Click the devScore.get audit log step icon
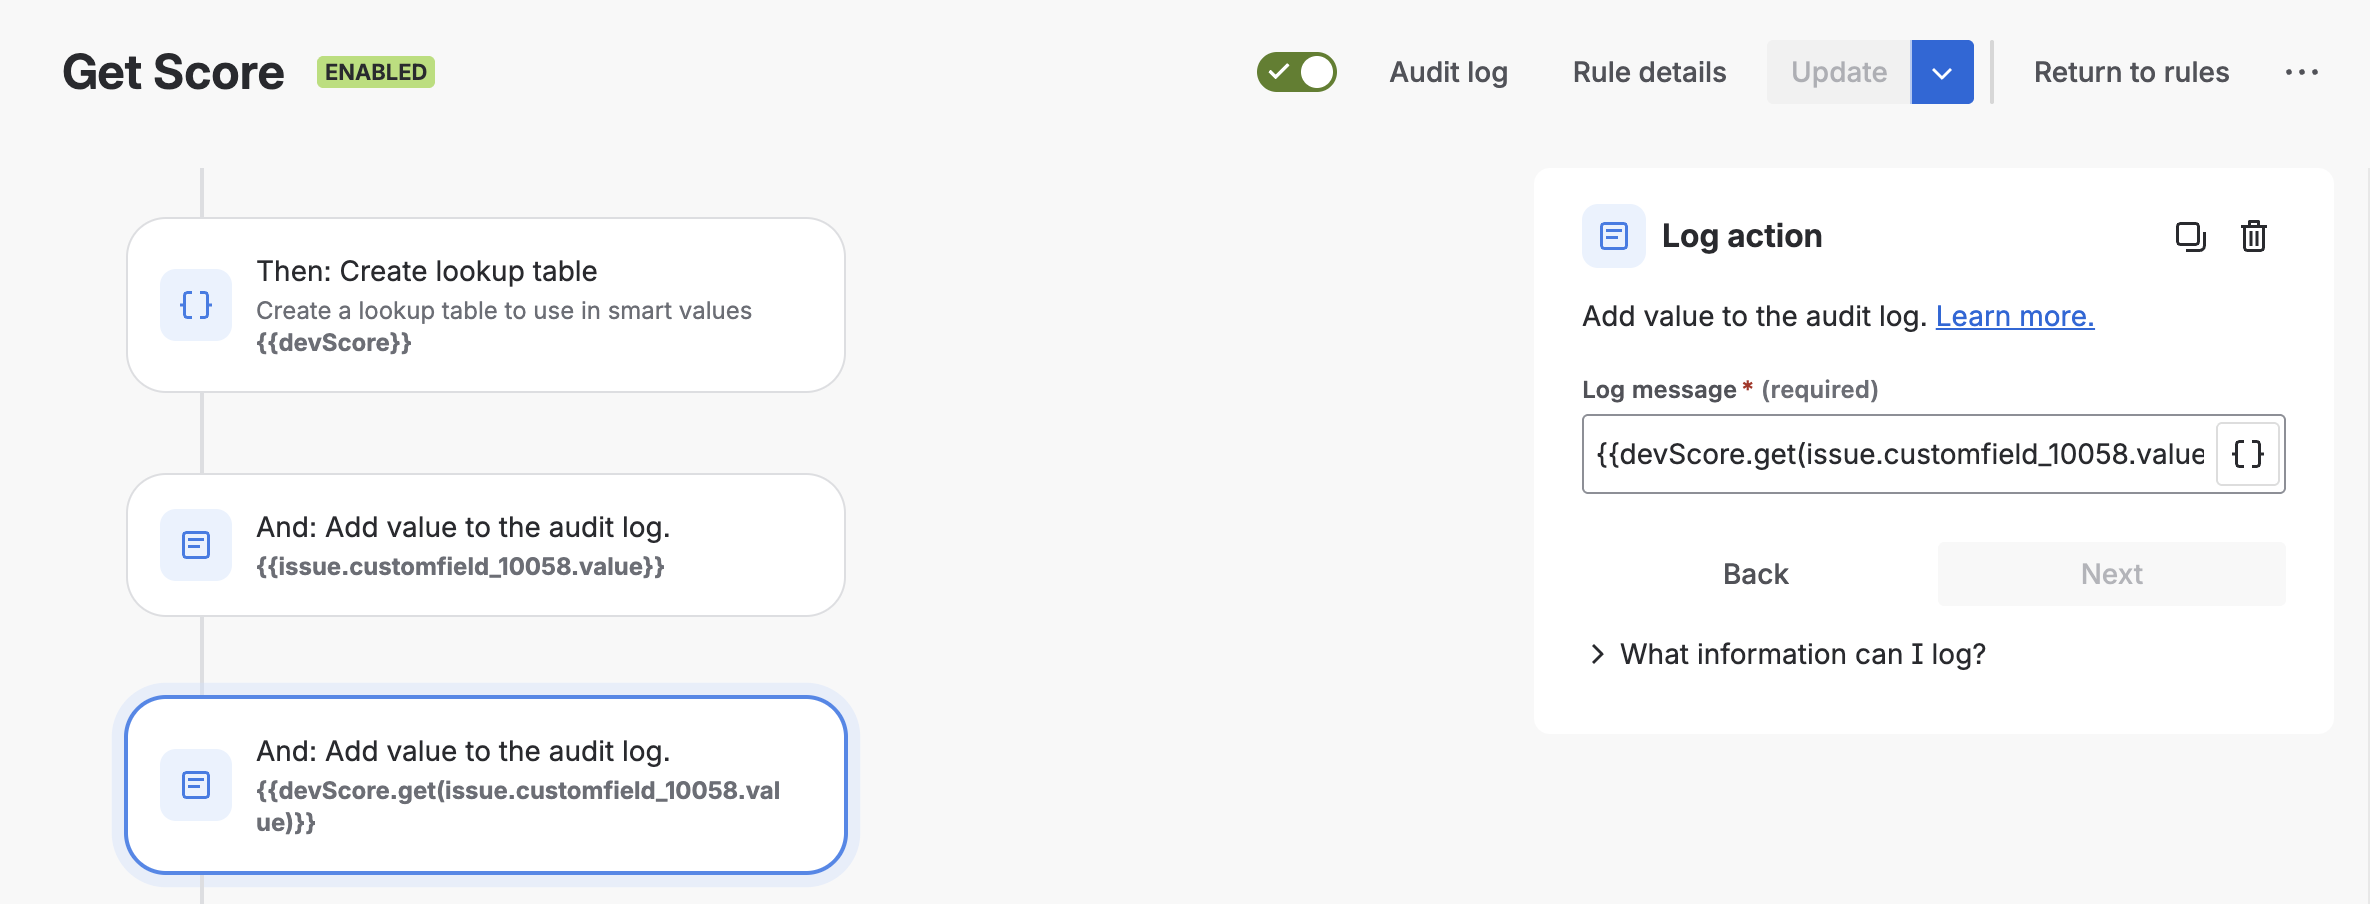This screenshot has width=2370, height=904. click(196, 785)
